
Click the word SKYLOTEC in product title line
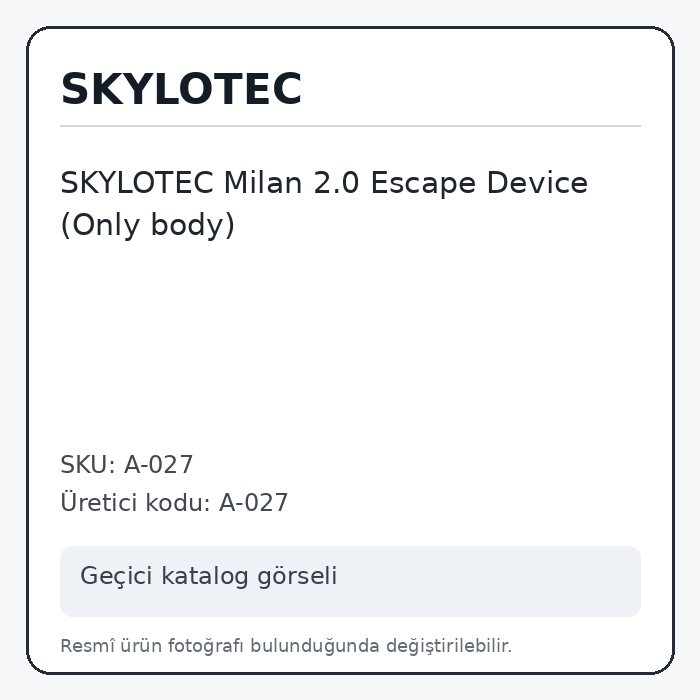pyautogui.click(x=137, y=183)
